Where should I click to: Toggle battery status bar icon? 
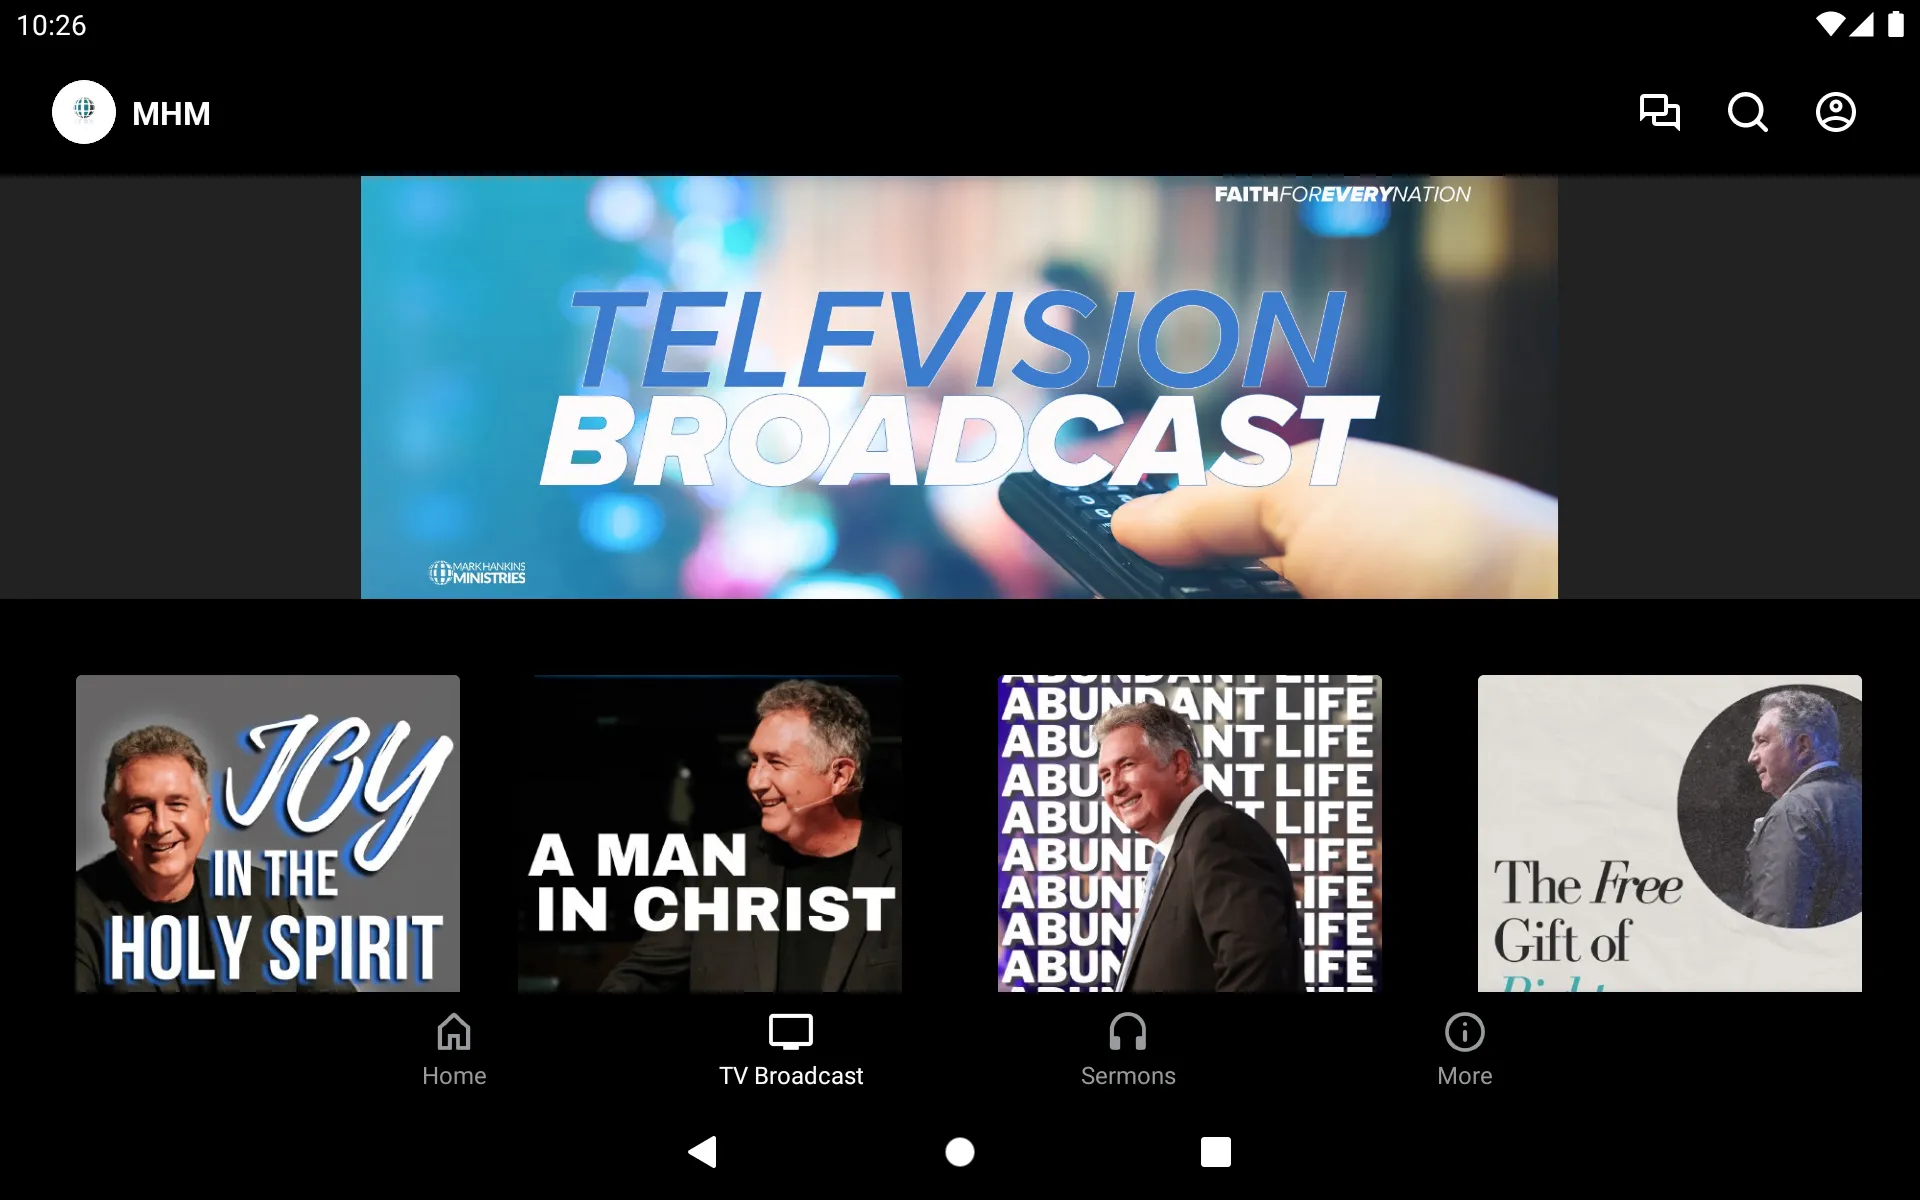click(1895, 24)
